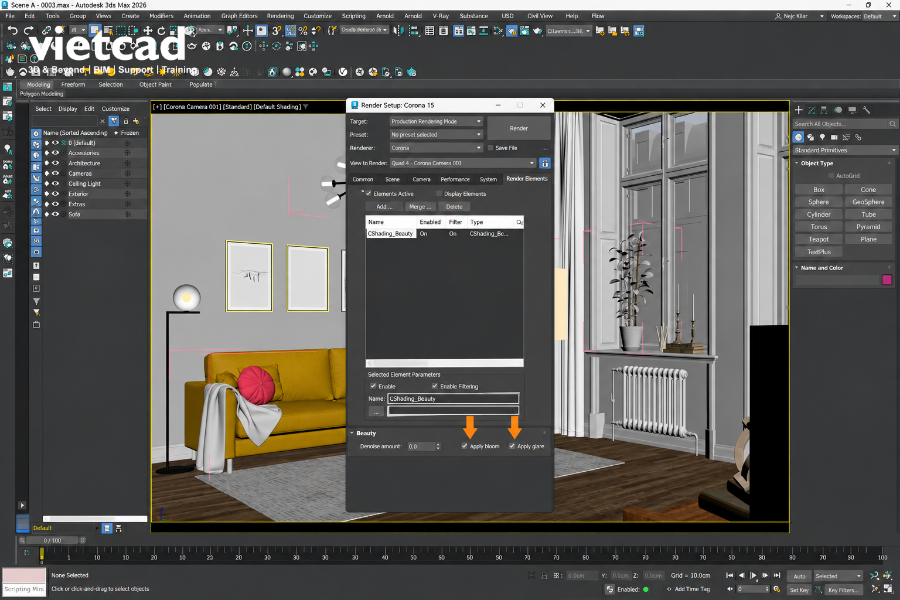Go to the start frame
Image resolution: width=900 pixels, height=600 pixels.
(x=730, y=575)
